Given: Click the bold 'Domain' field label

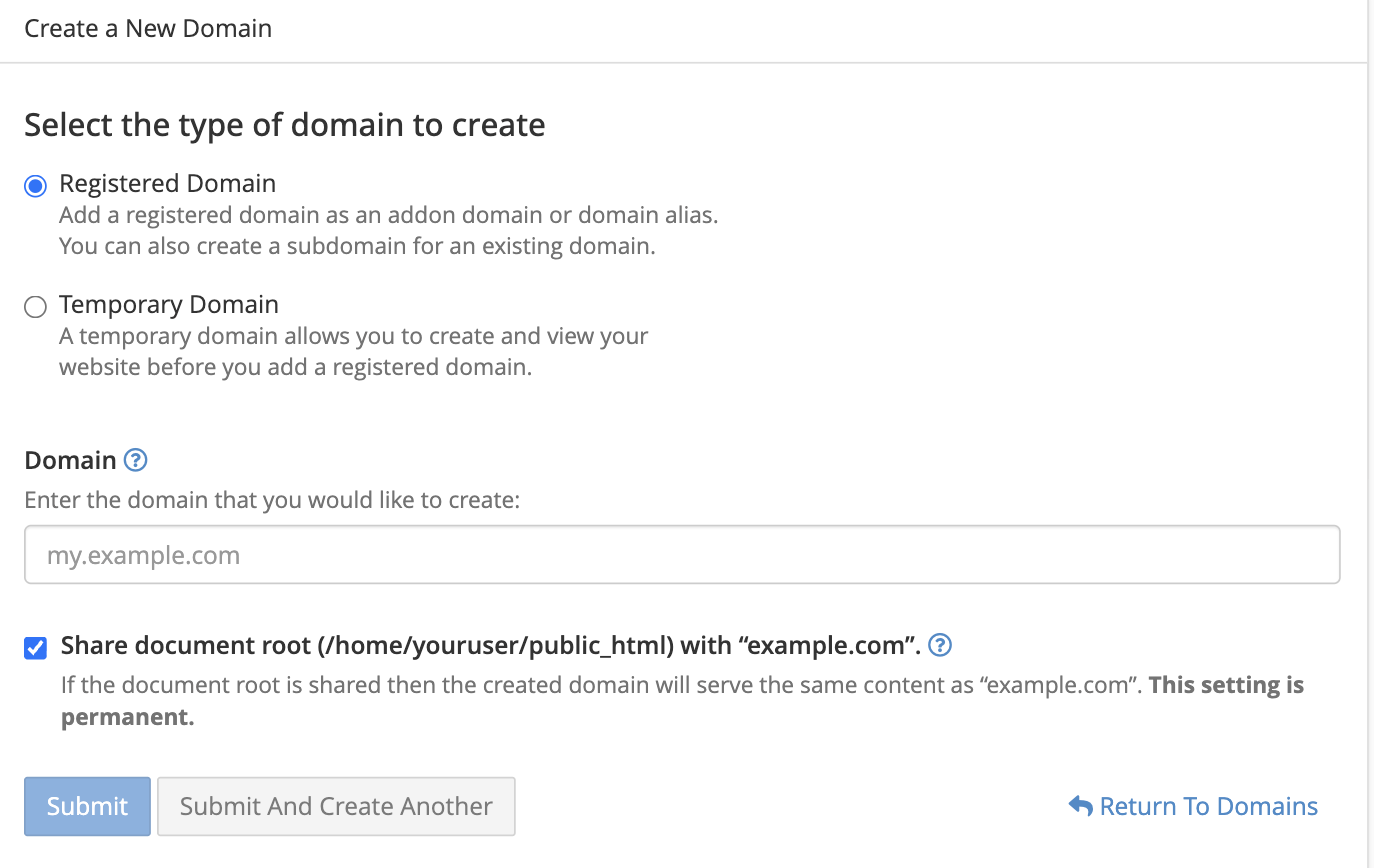Looking at the screenshot, I should click(x=71, y=460).
